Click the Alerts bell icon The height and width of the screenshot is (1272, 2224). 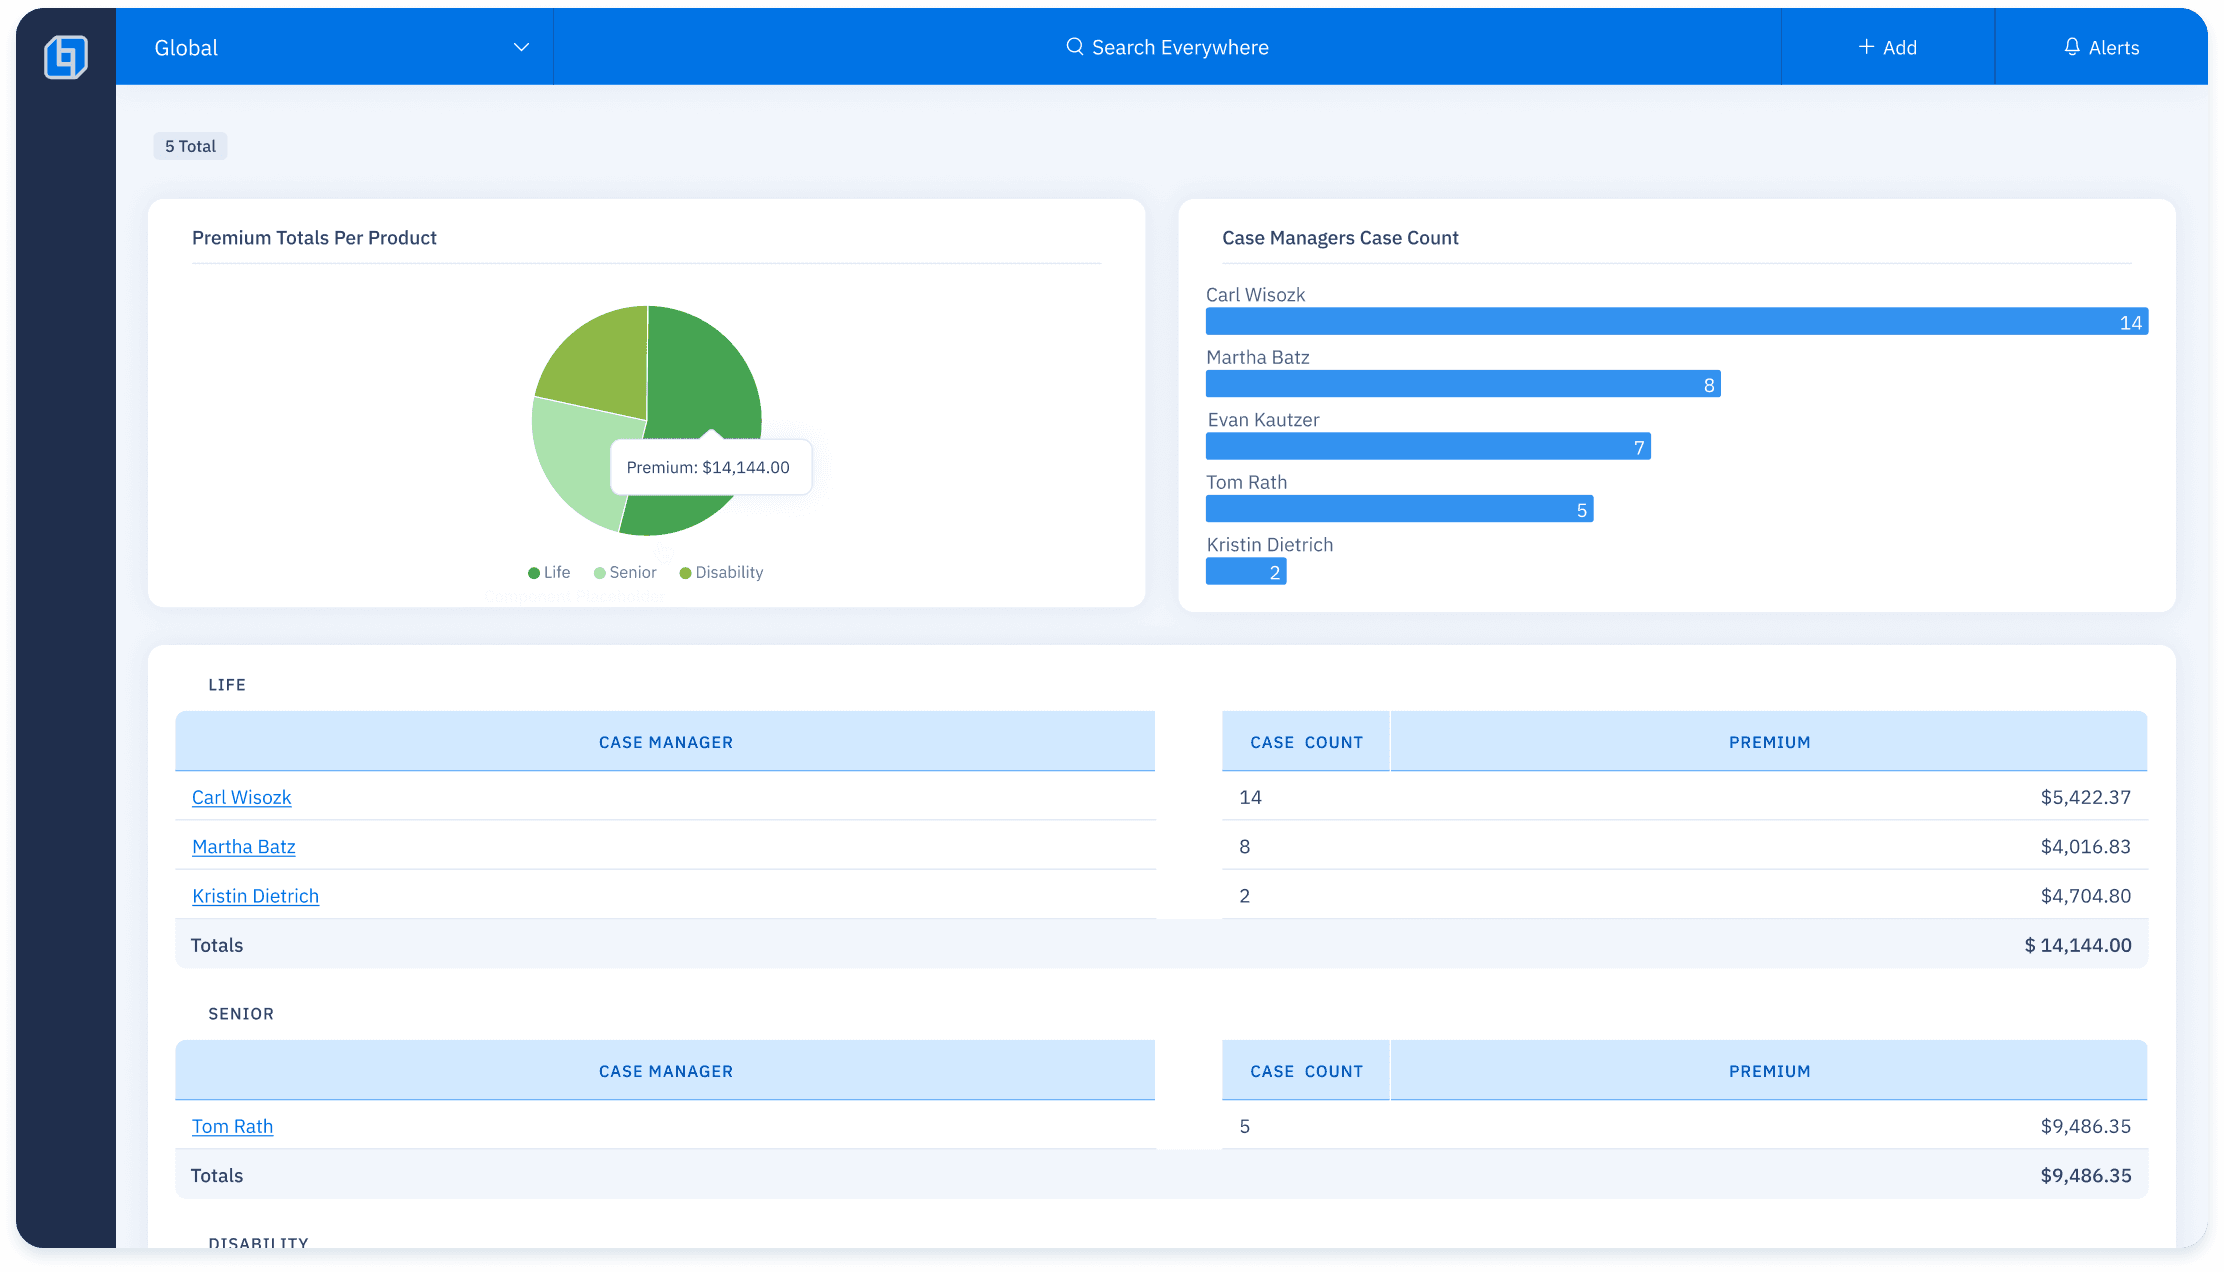pos(2072,47)
